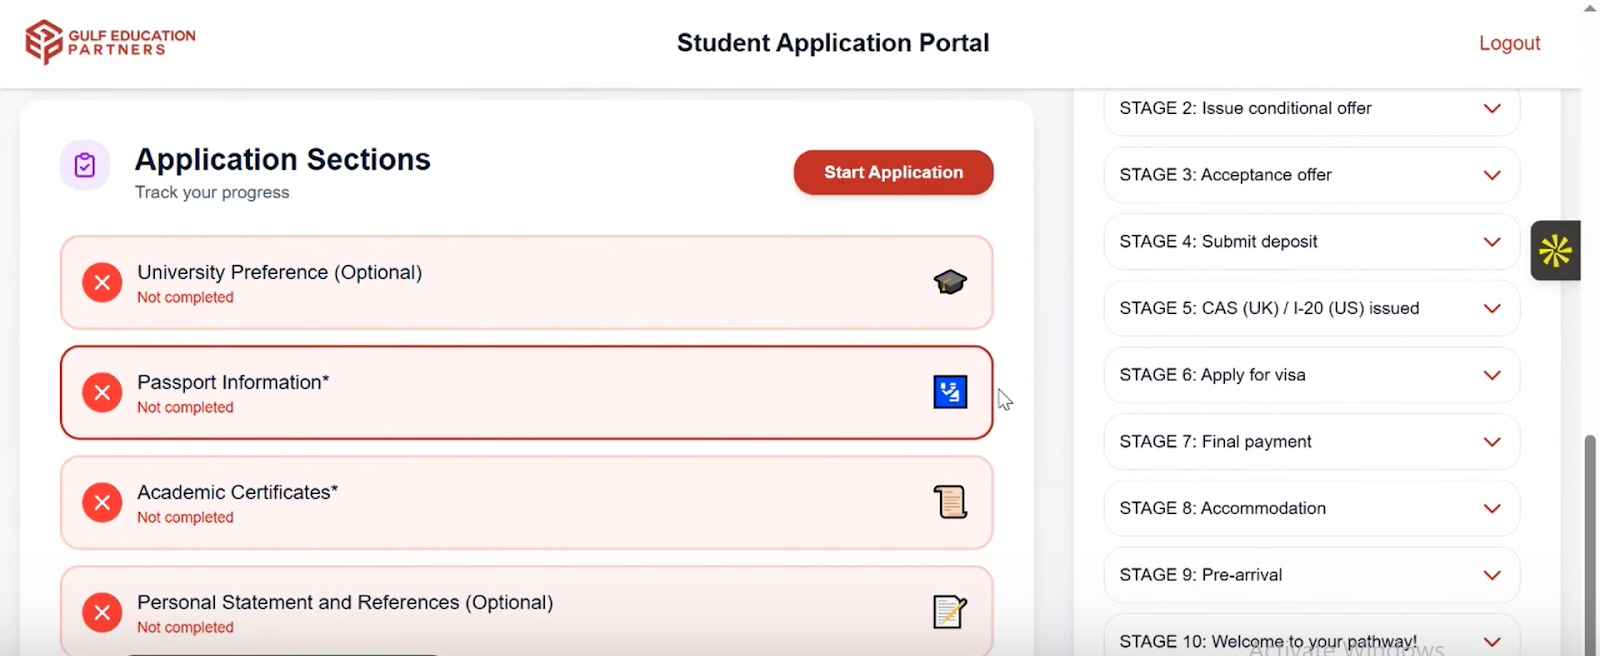Click the purple clipboard icon near Application Sections
Viewport: 1600px width, 656px height.
(x=84, y=165)
